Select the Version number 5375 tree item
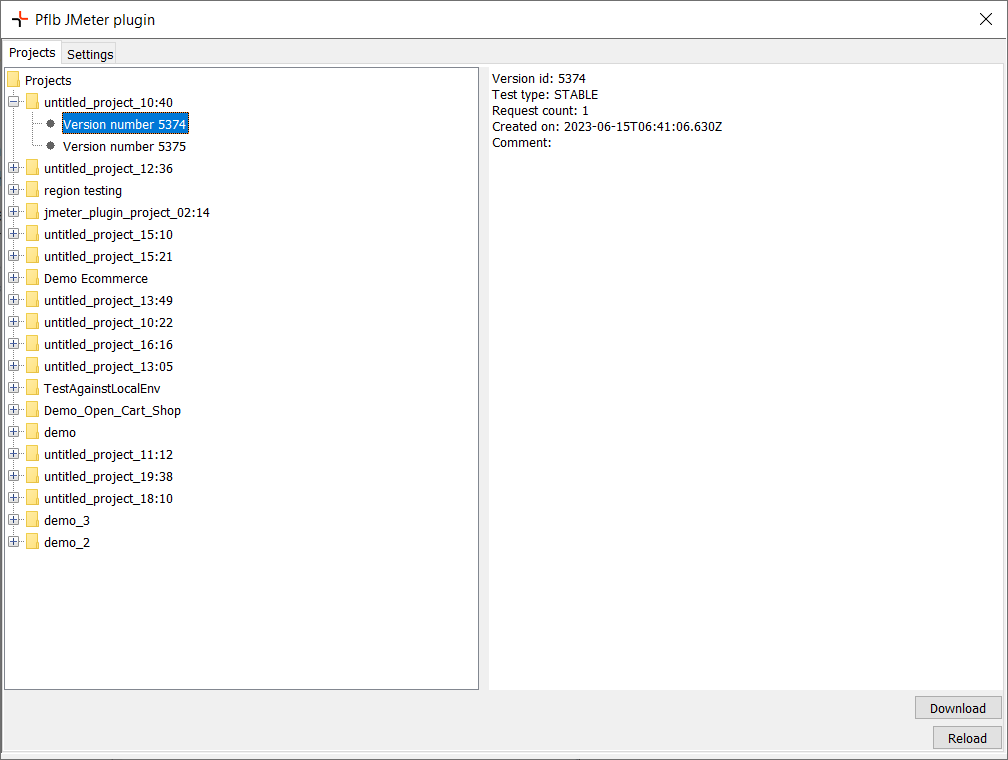This screenshot has width=1008, height=760. click(x=124, y=146)
